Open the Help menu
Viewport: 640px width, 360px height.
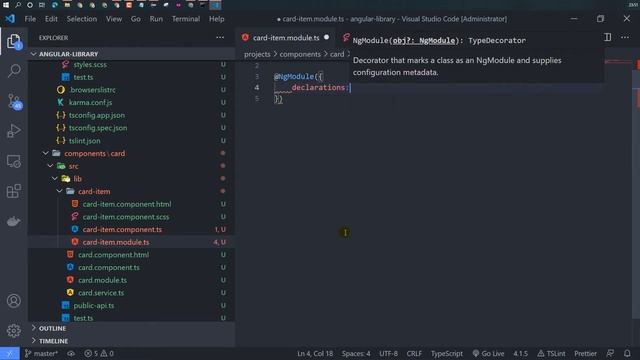[216, 19]
